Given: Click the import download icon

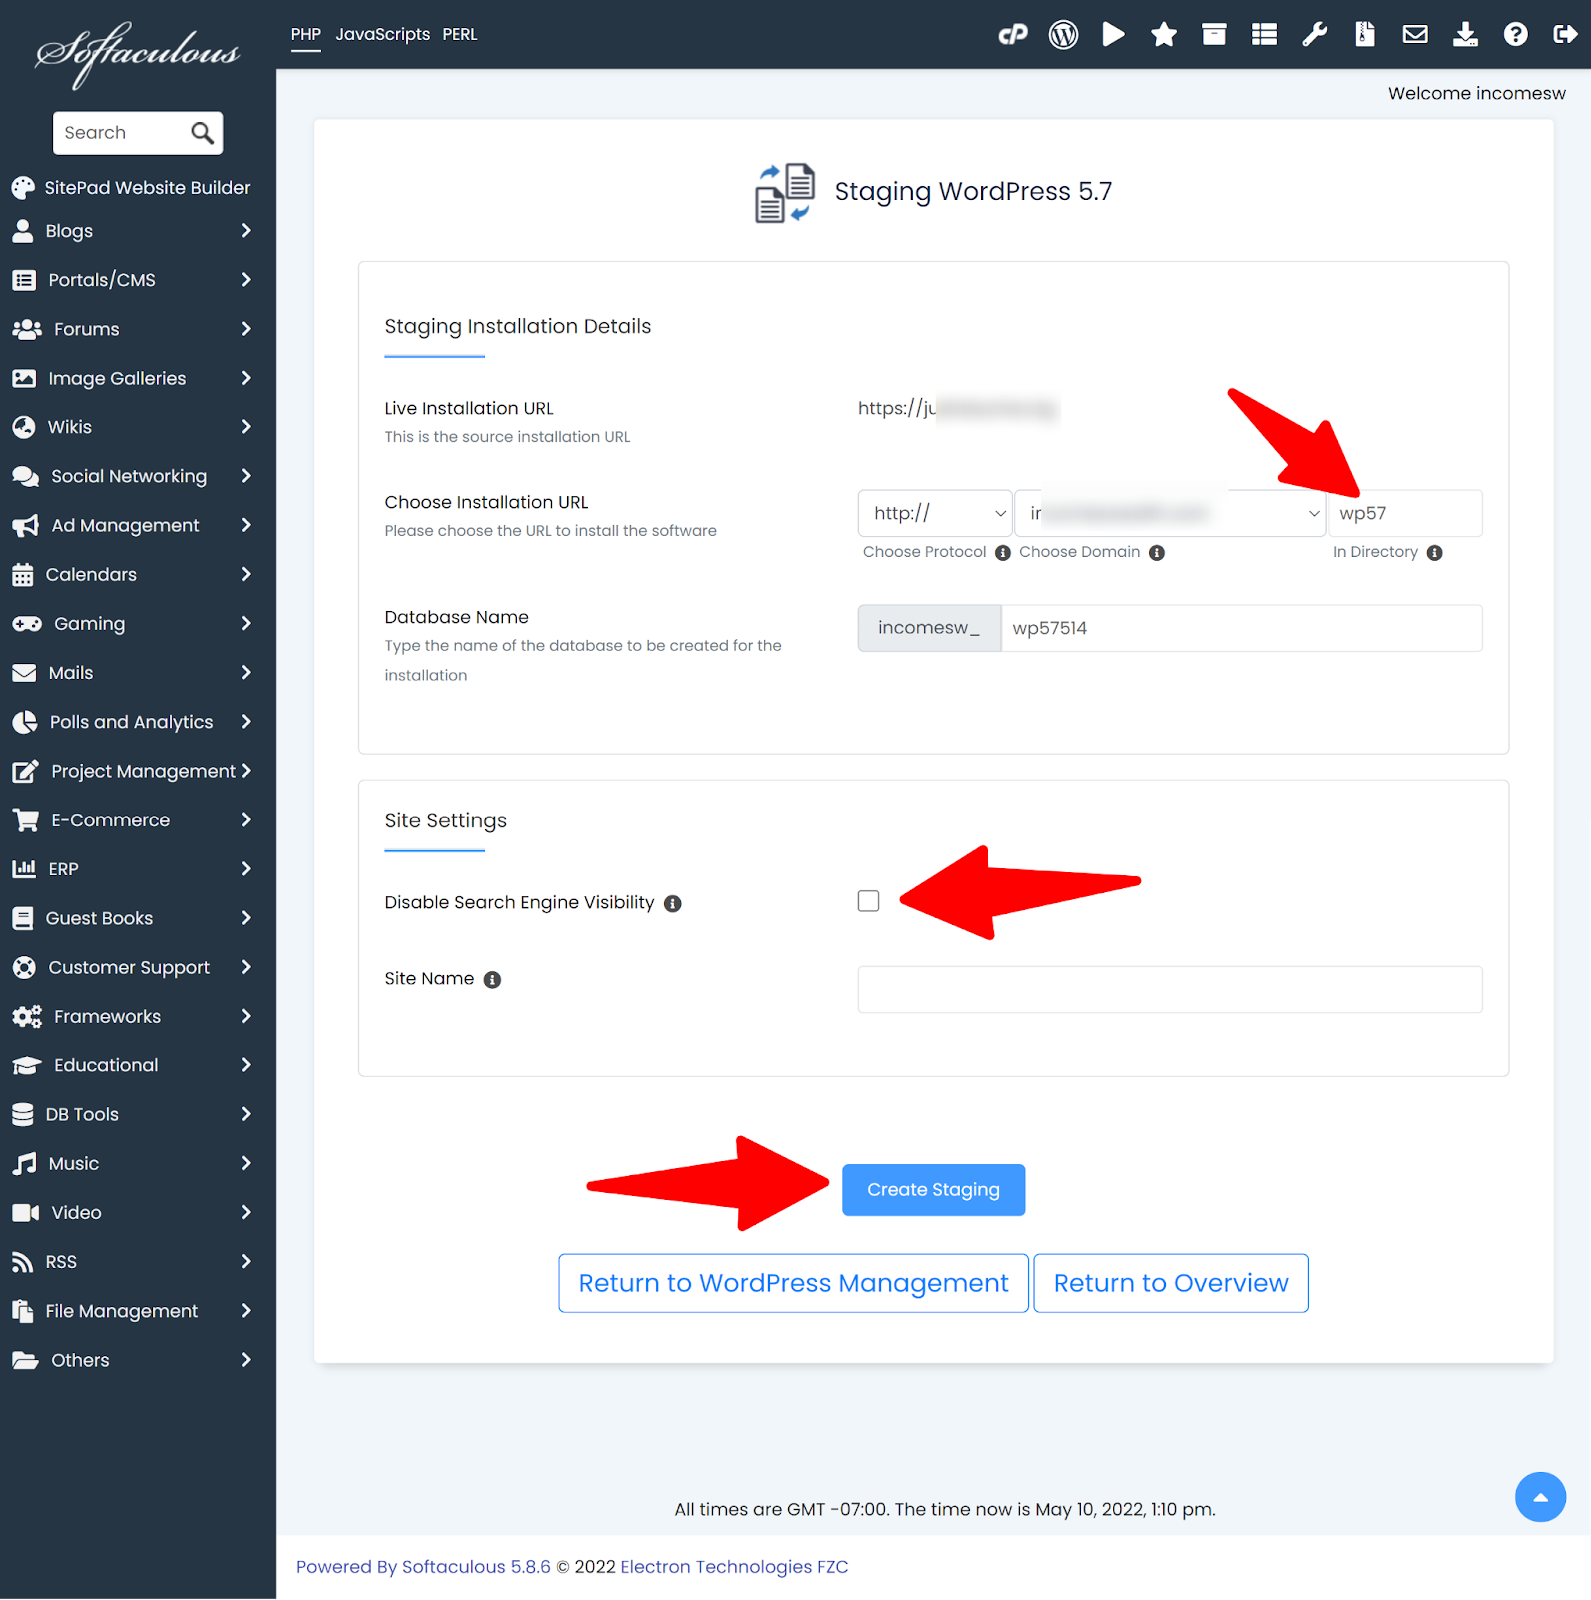Looking at the screenshot, I should (x=1465, y=35).
